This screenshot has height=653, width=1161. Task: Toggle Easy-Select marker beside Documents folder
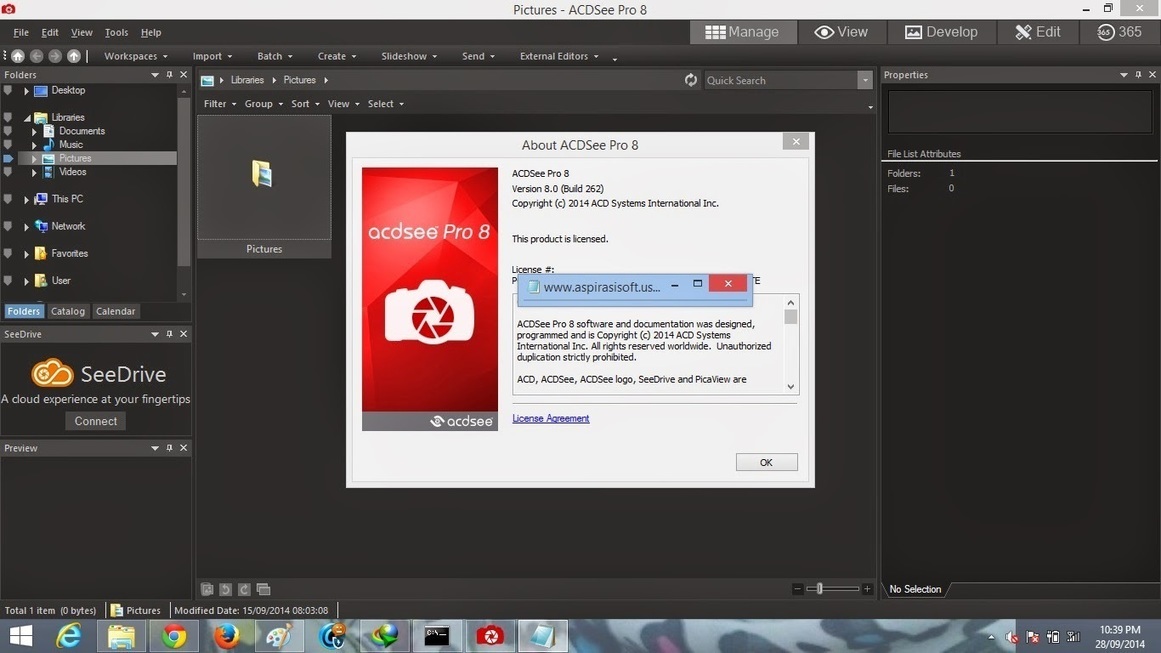[x=7, y=131]
